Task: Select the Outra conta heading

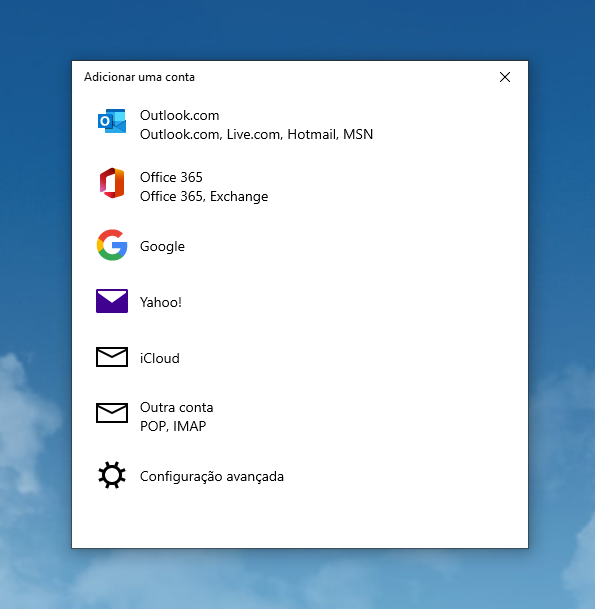Action: point(177,407)
